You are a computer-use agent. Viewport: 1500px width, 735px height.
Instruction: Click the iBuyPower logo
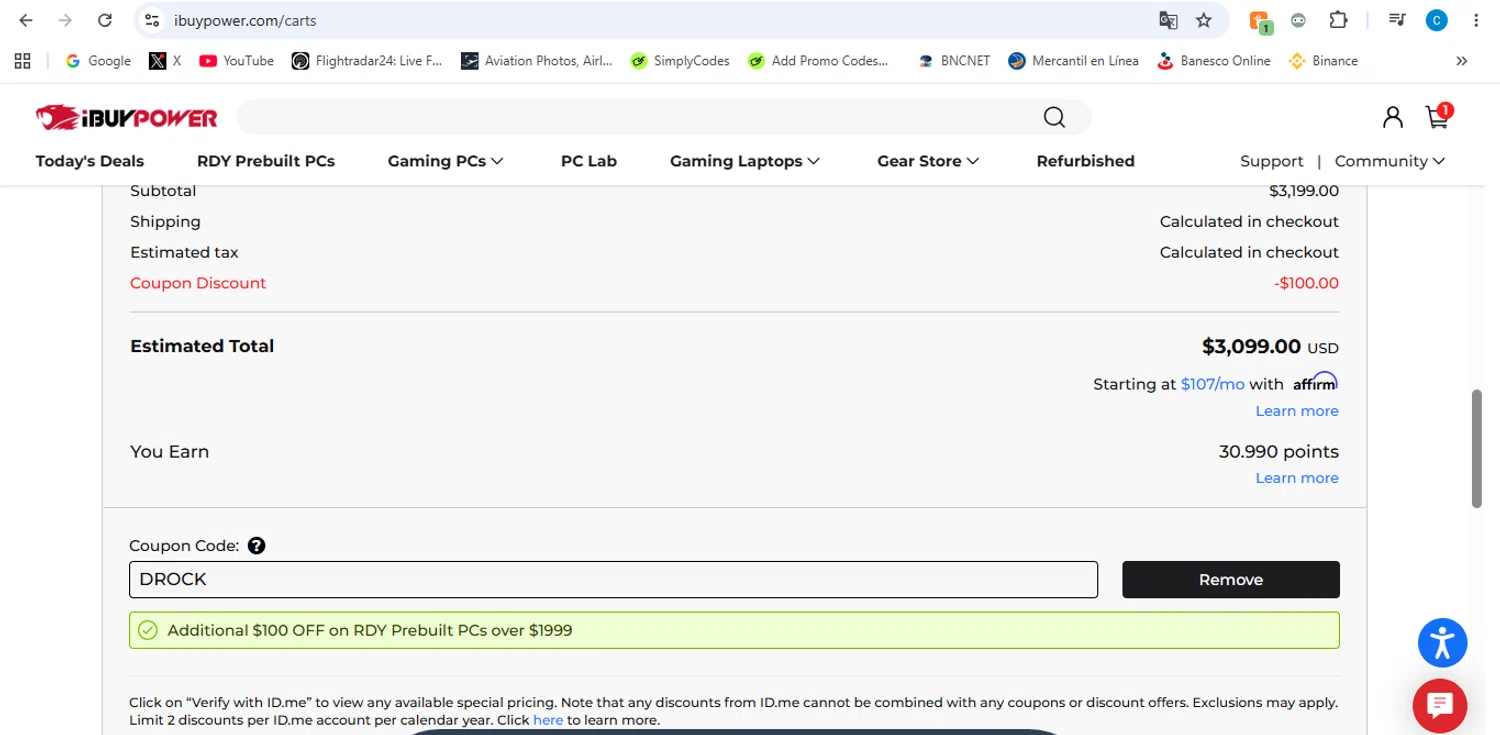pyautogui.click(x=126, y=118)
